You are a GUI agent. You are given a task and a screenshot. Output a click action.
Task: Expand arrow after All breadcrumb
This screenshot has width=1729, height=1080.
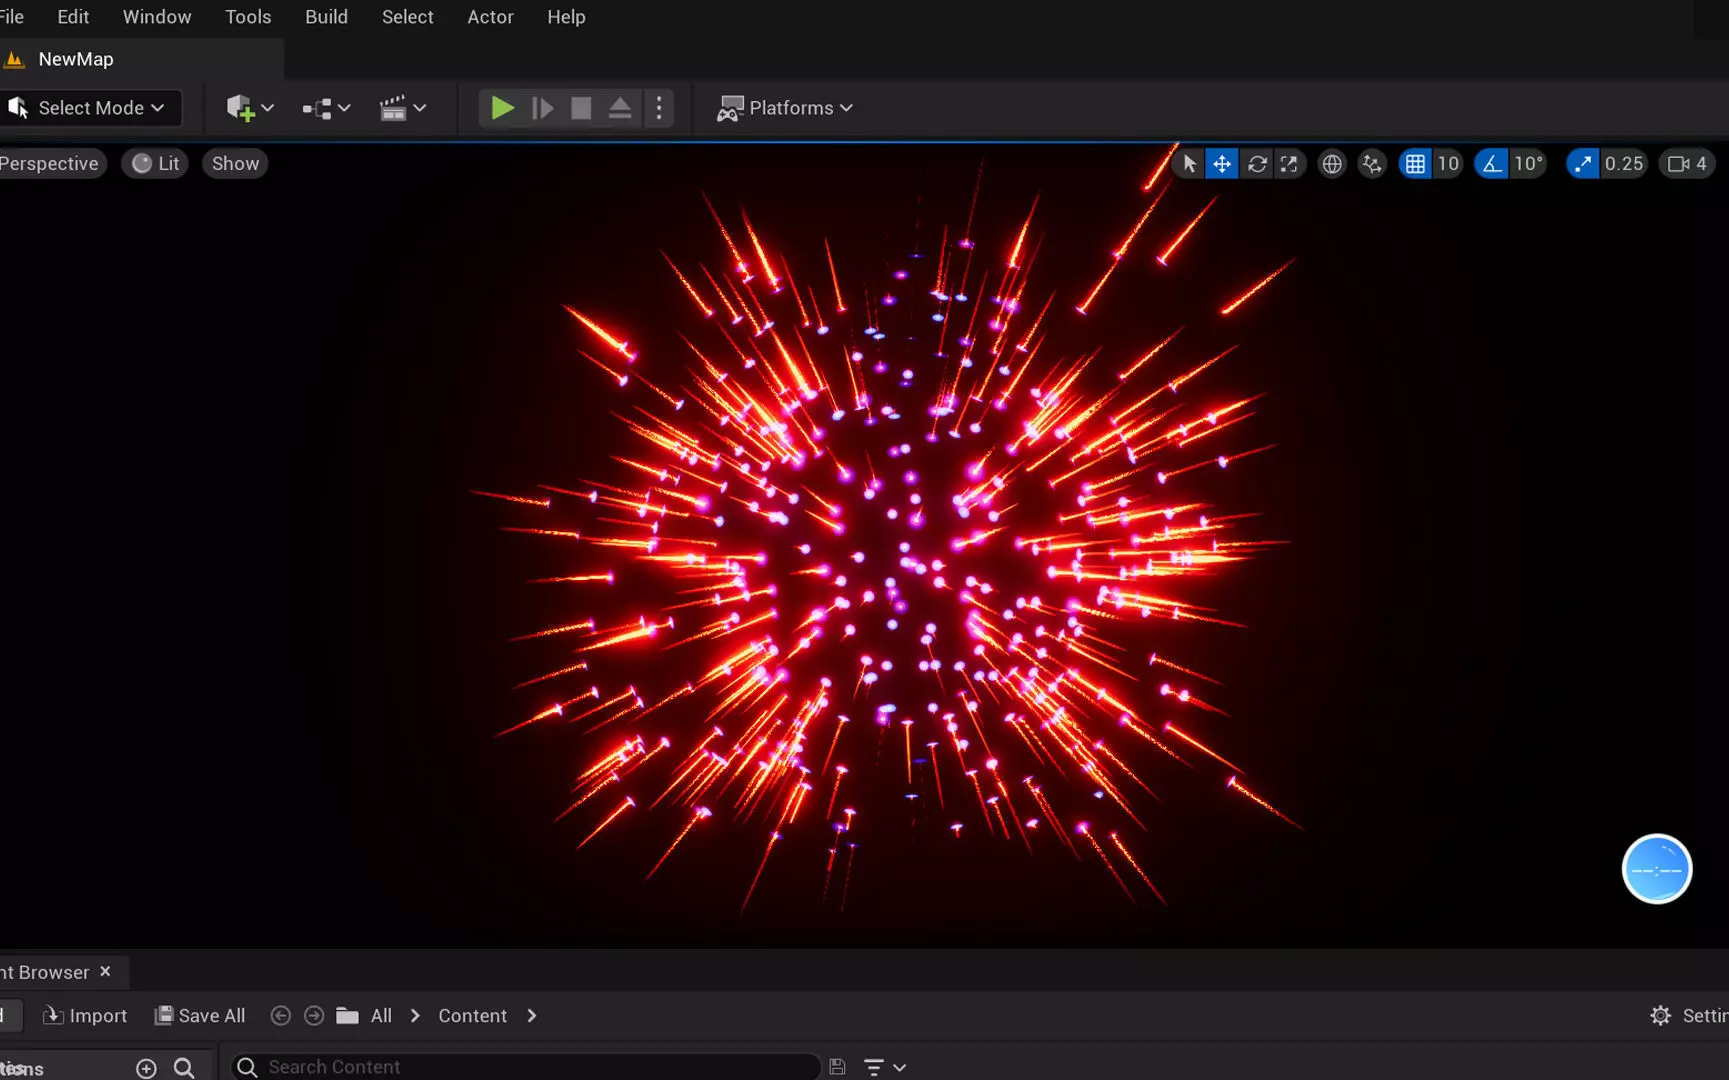coord(415,1016)
